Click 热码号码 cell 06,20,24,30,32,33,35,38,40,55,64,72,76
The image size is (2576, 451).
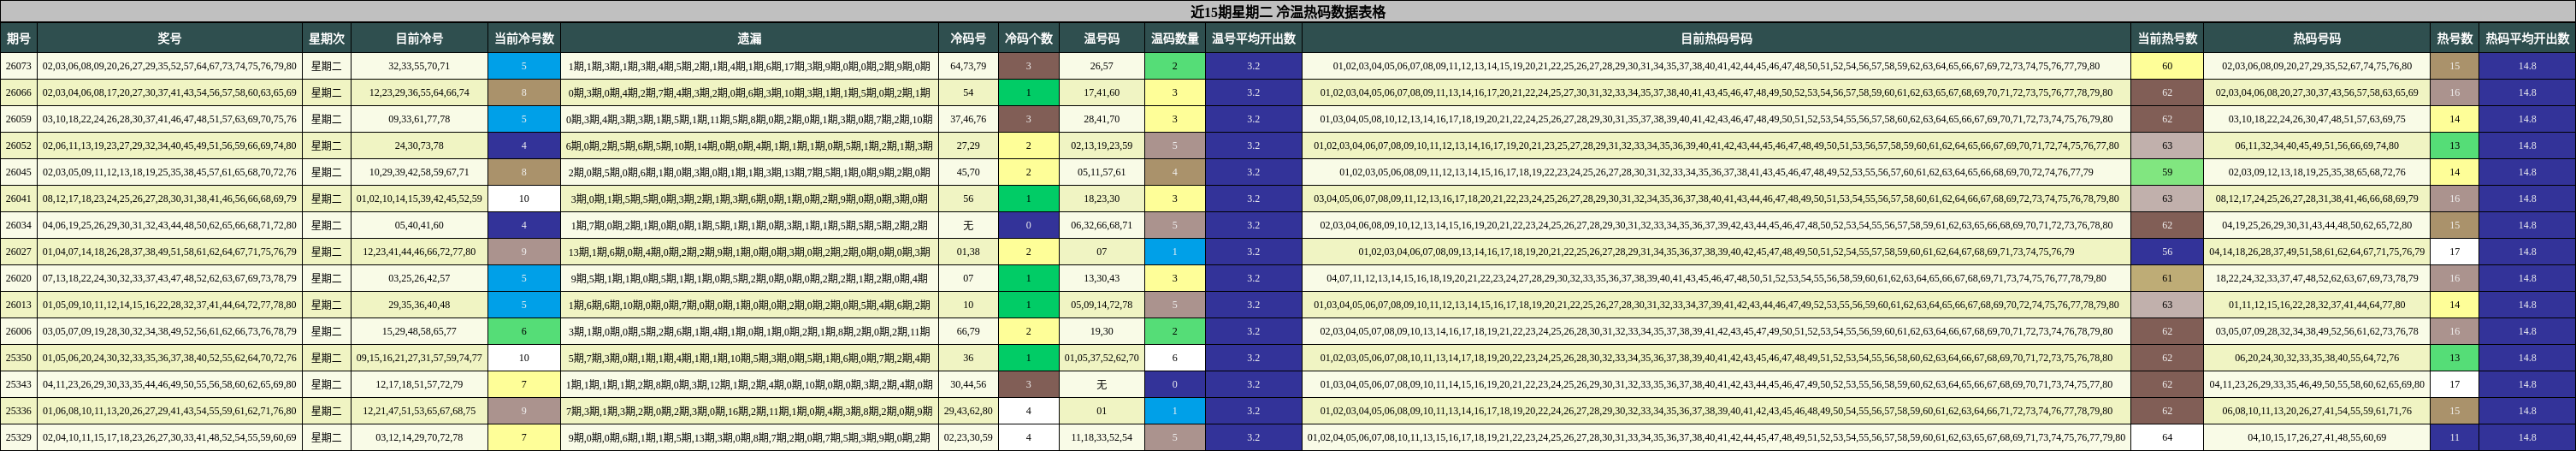tap(2317, 357)
